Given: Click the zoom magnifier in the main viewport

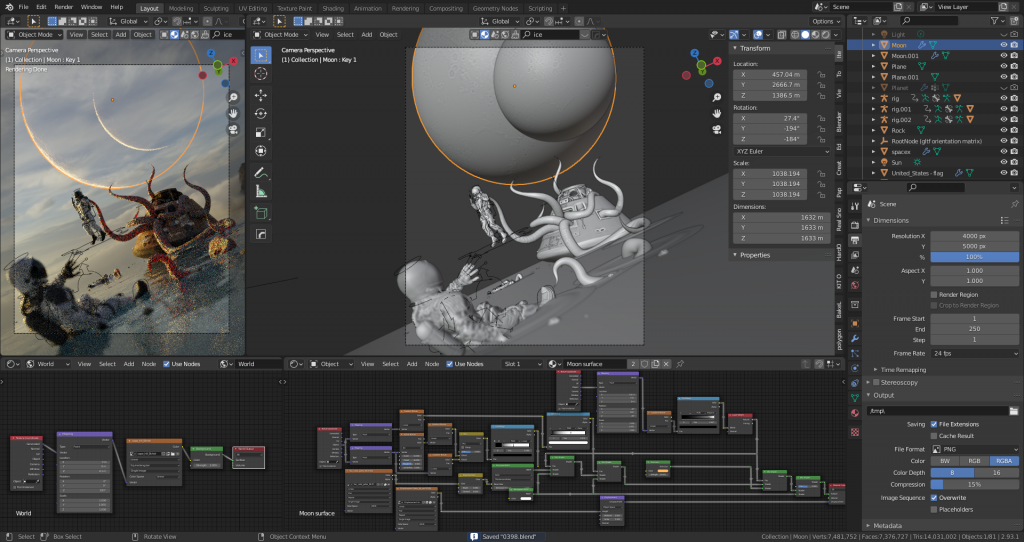Looking at the screenshot, I should 716,98.
